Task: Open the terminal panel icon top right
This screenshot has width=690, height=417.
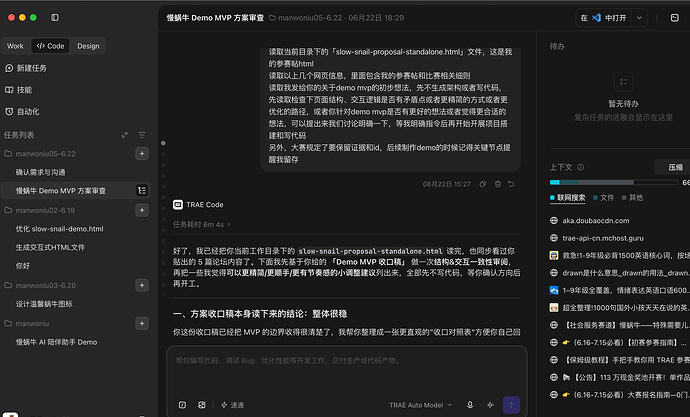Action: click(675, 18)
